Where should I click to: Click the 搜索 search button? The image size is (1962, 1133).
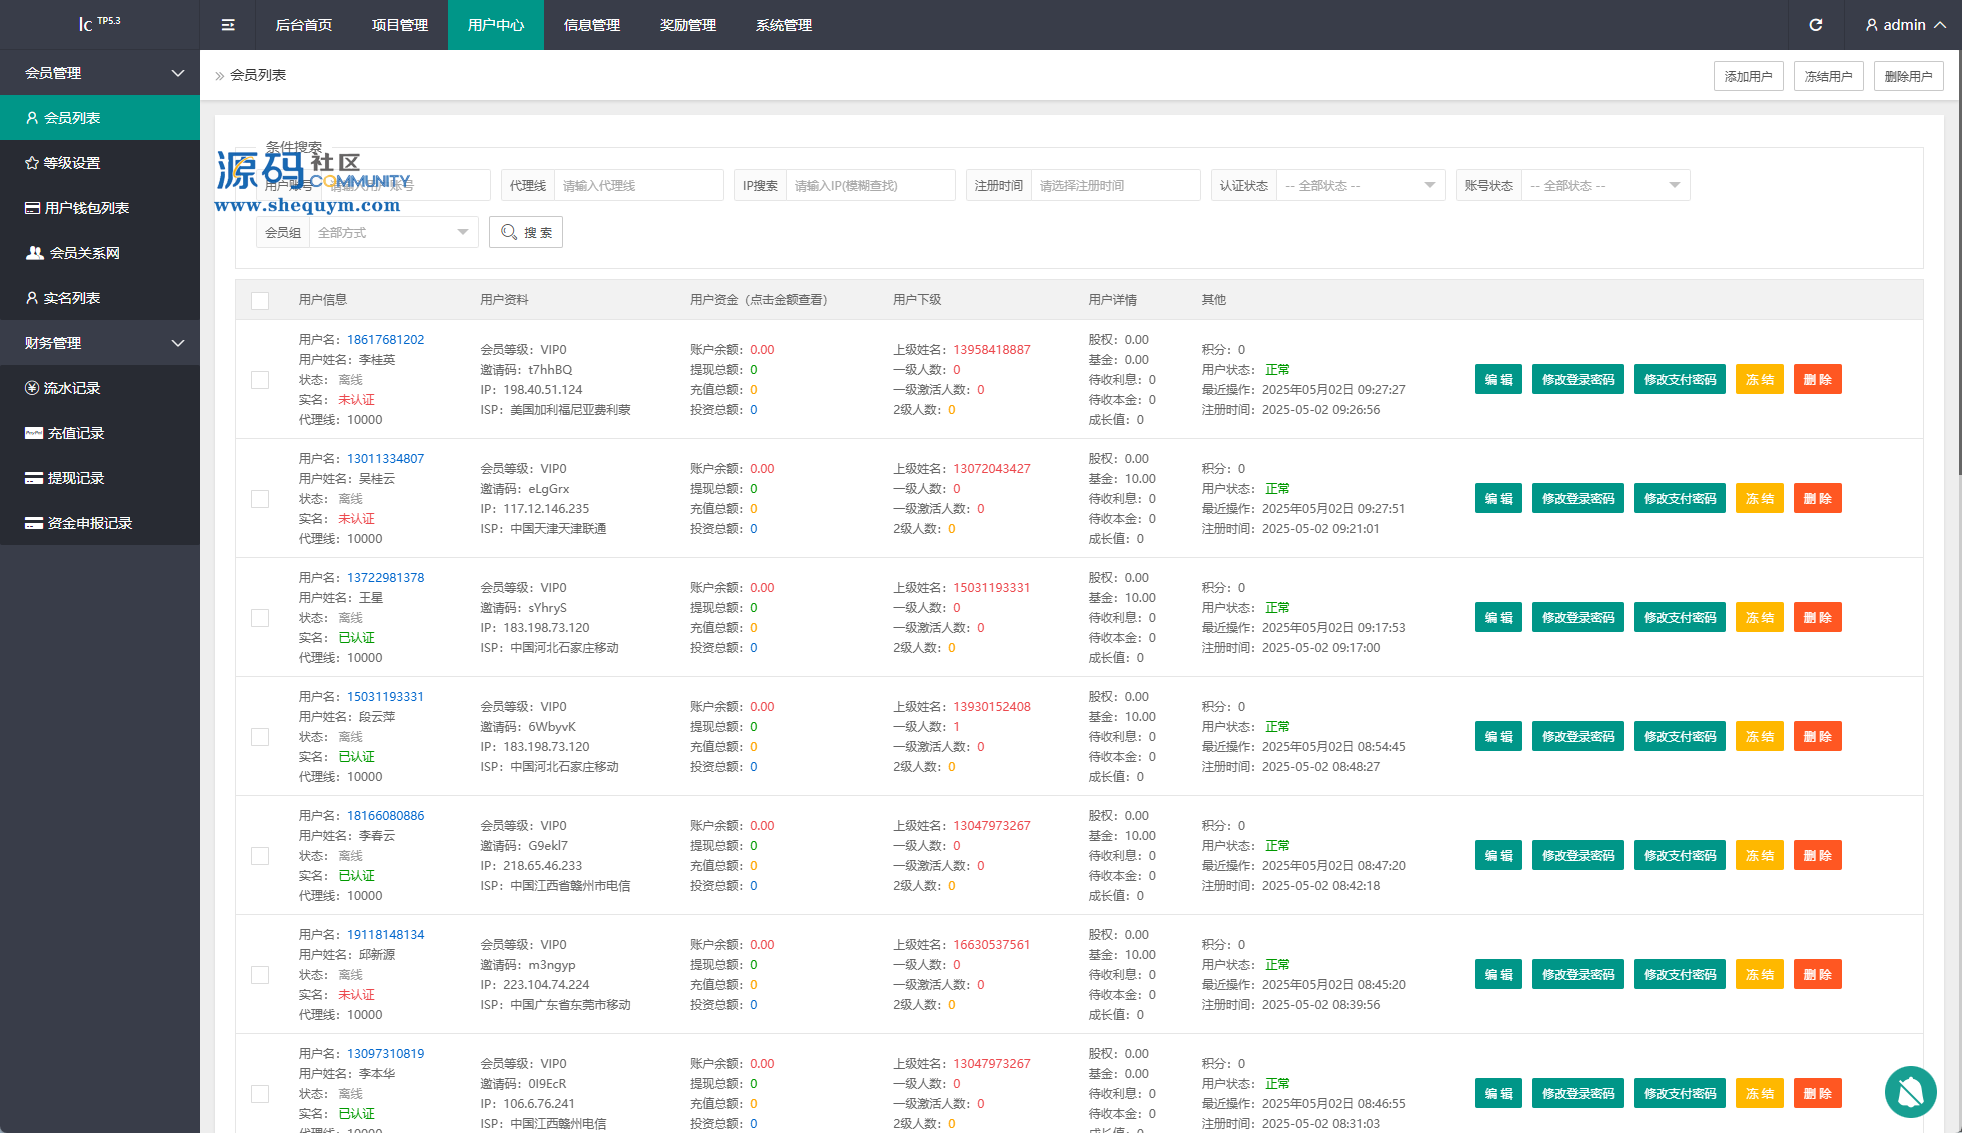tap(526, 232)
